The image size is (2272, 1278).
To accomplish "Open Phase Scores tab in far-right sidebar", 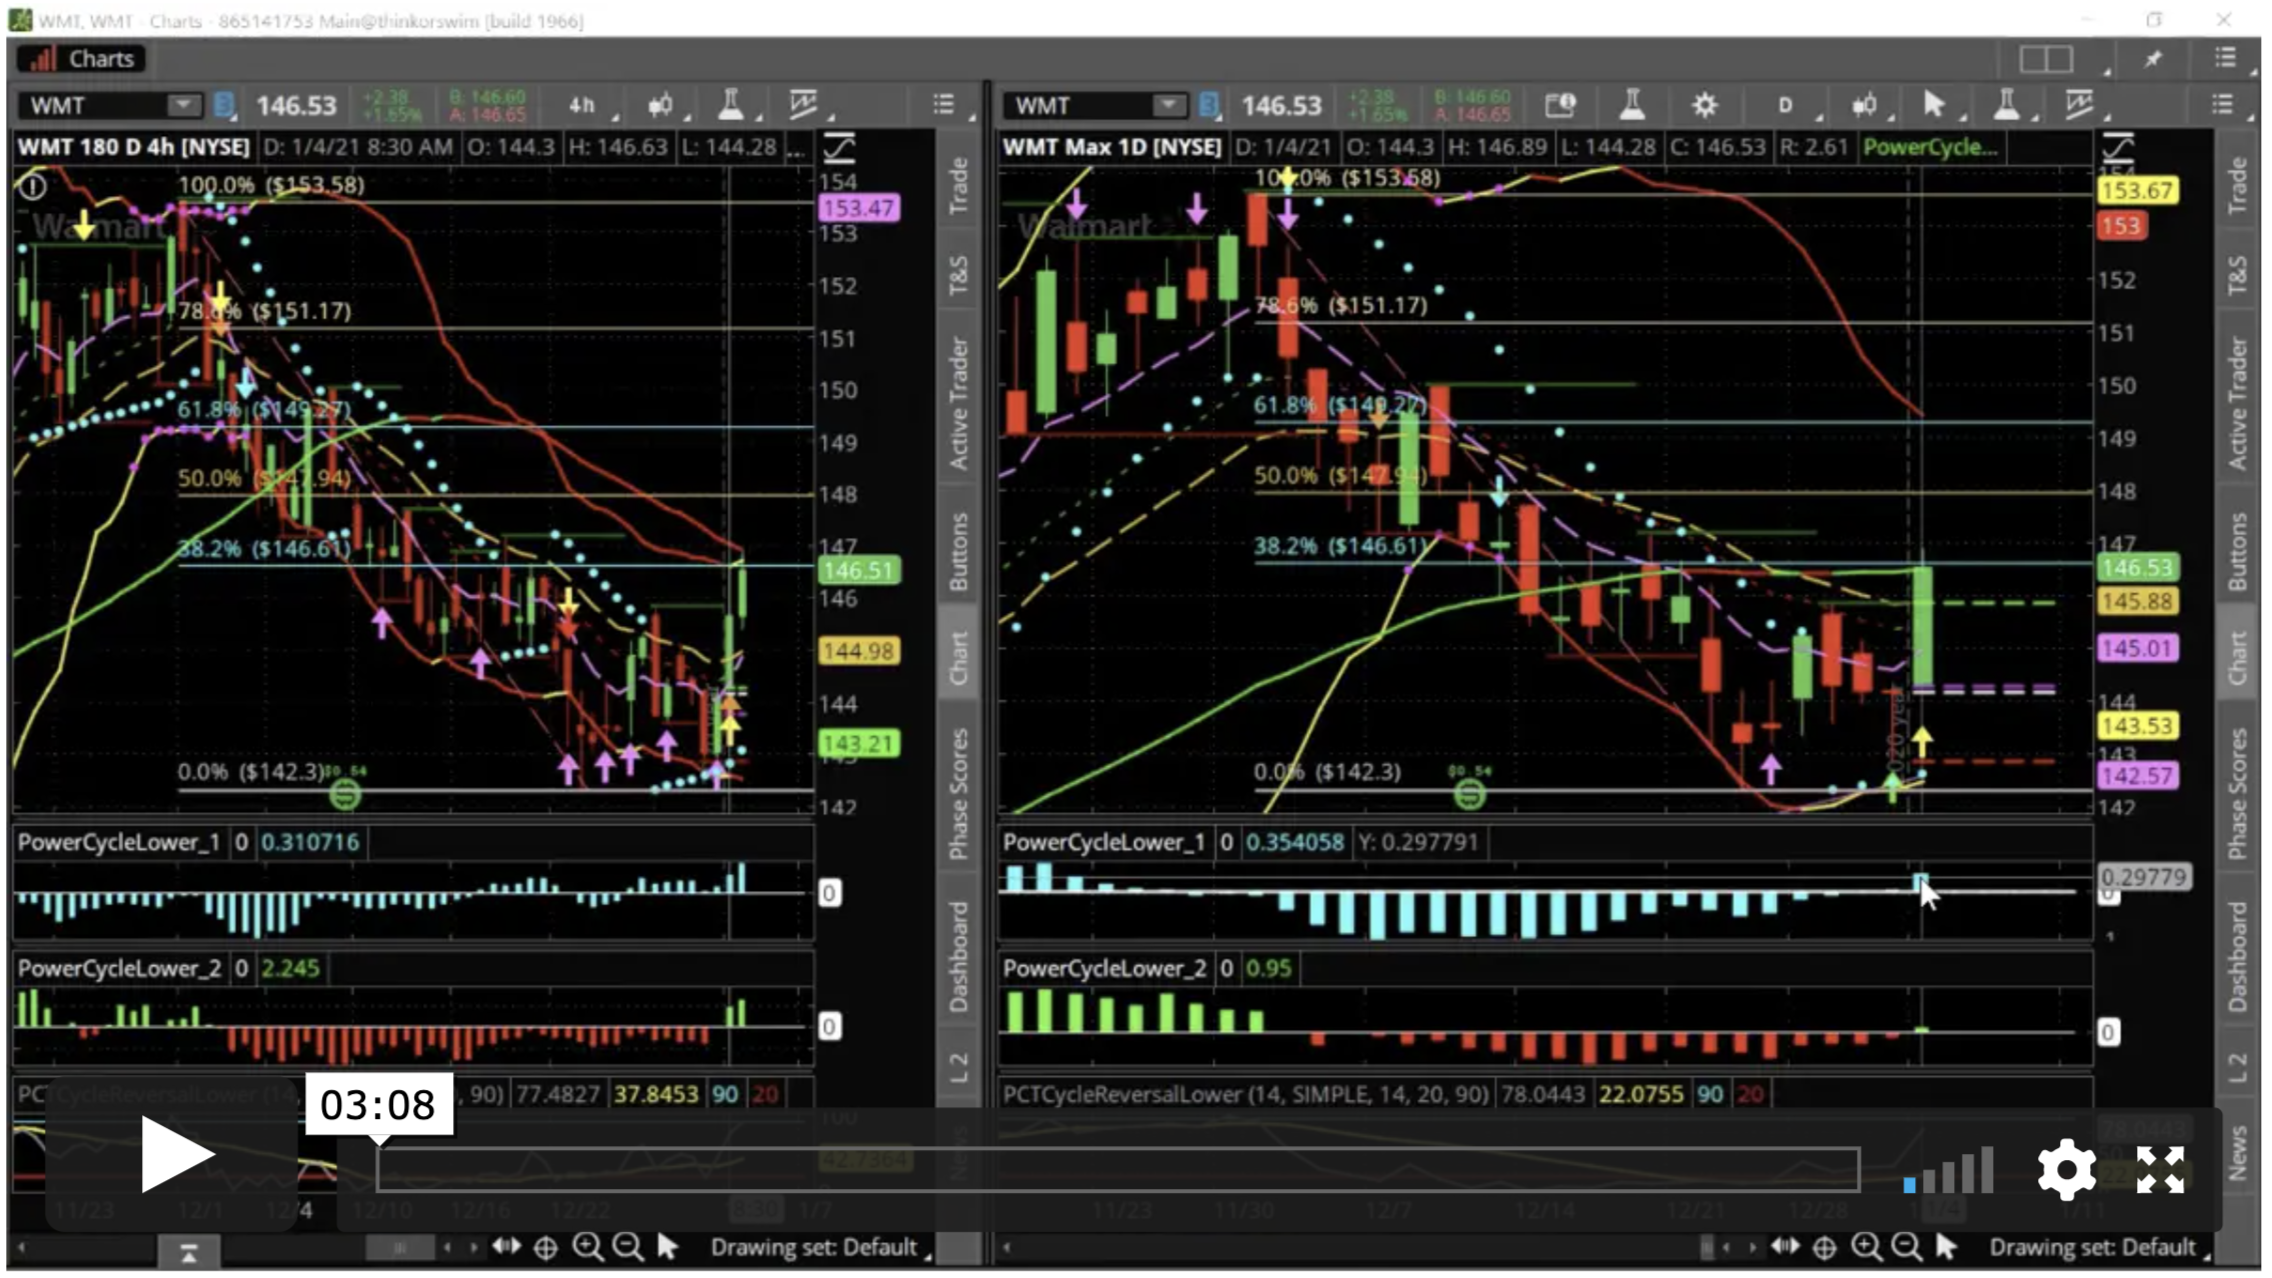I will pos(2237,795).
